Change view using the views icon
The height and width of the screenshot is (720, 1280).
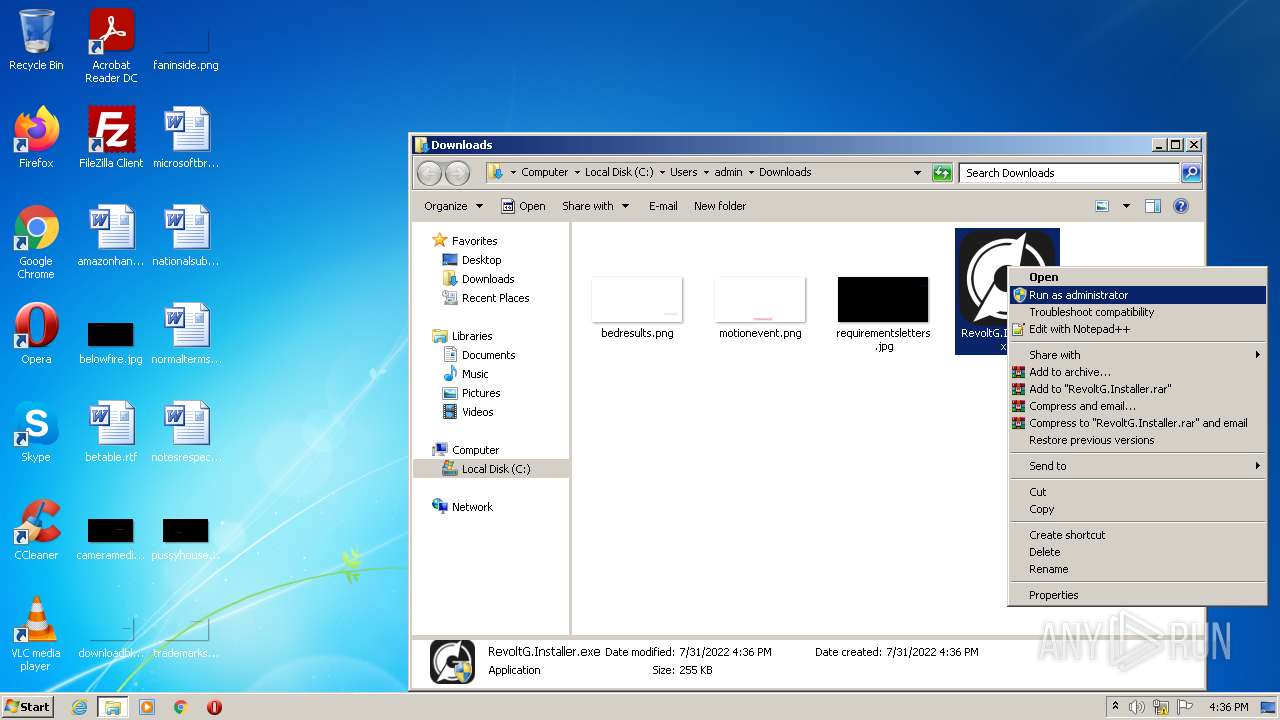pos(1102,206)
